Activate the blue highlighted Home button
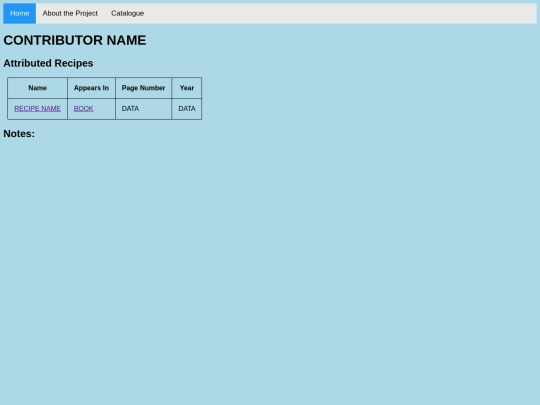Viewport: 540px width, 405px height. click(x=20, y=13)
